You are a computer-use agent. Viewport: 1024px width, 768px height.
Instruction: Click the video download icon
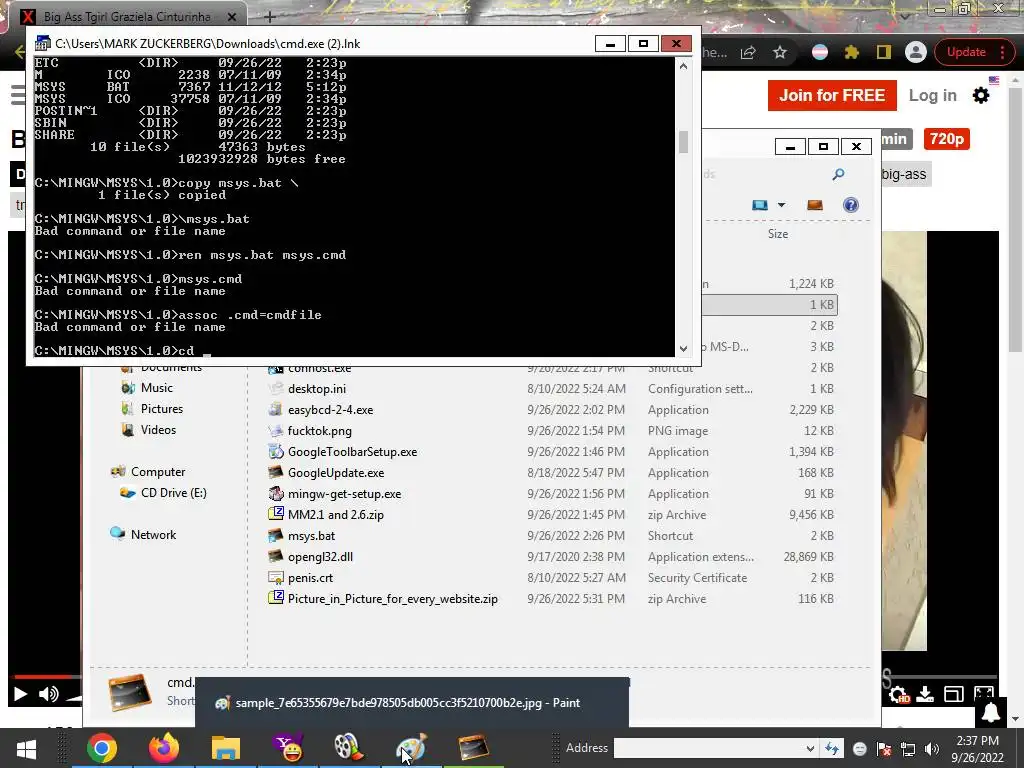click(x=925, y=694)
